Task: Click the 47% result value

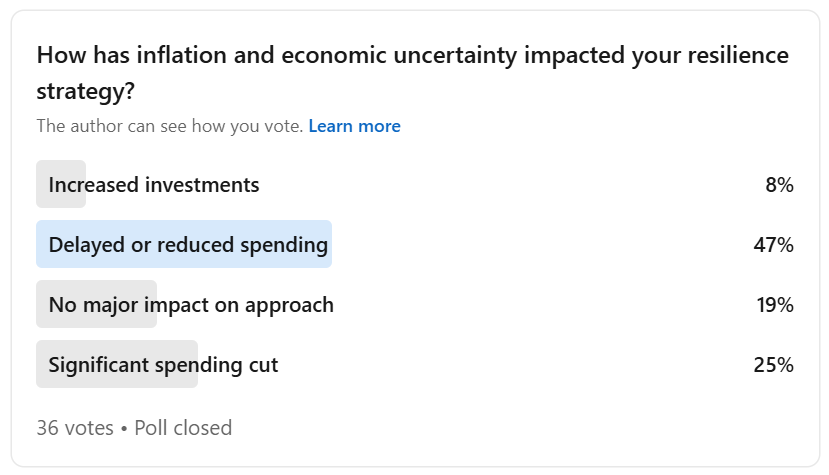Action: coord(773,245)
